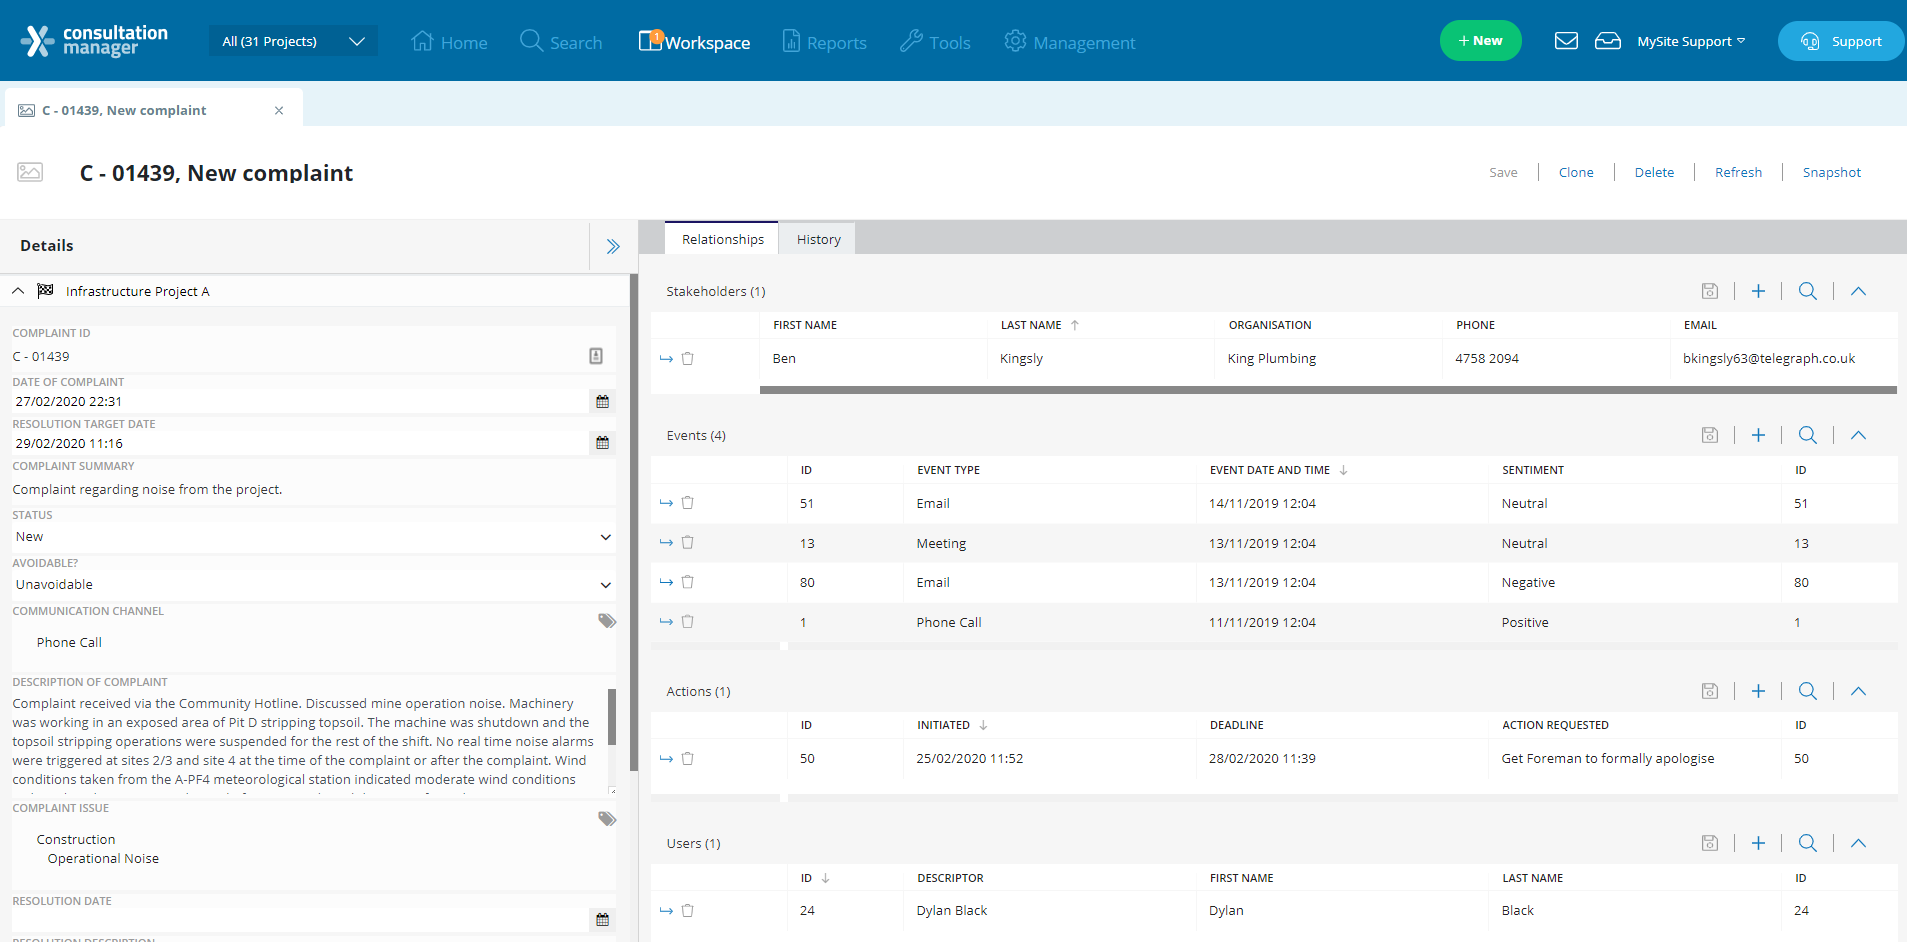
Task: Open calendar for Date of Complaint
Action: pos(602,401)
